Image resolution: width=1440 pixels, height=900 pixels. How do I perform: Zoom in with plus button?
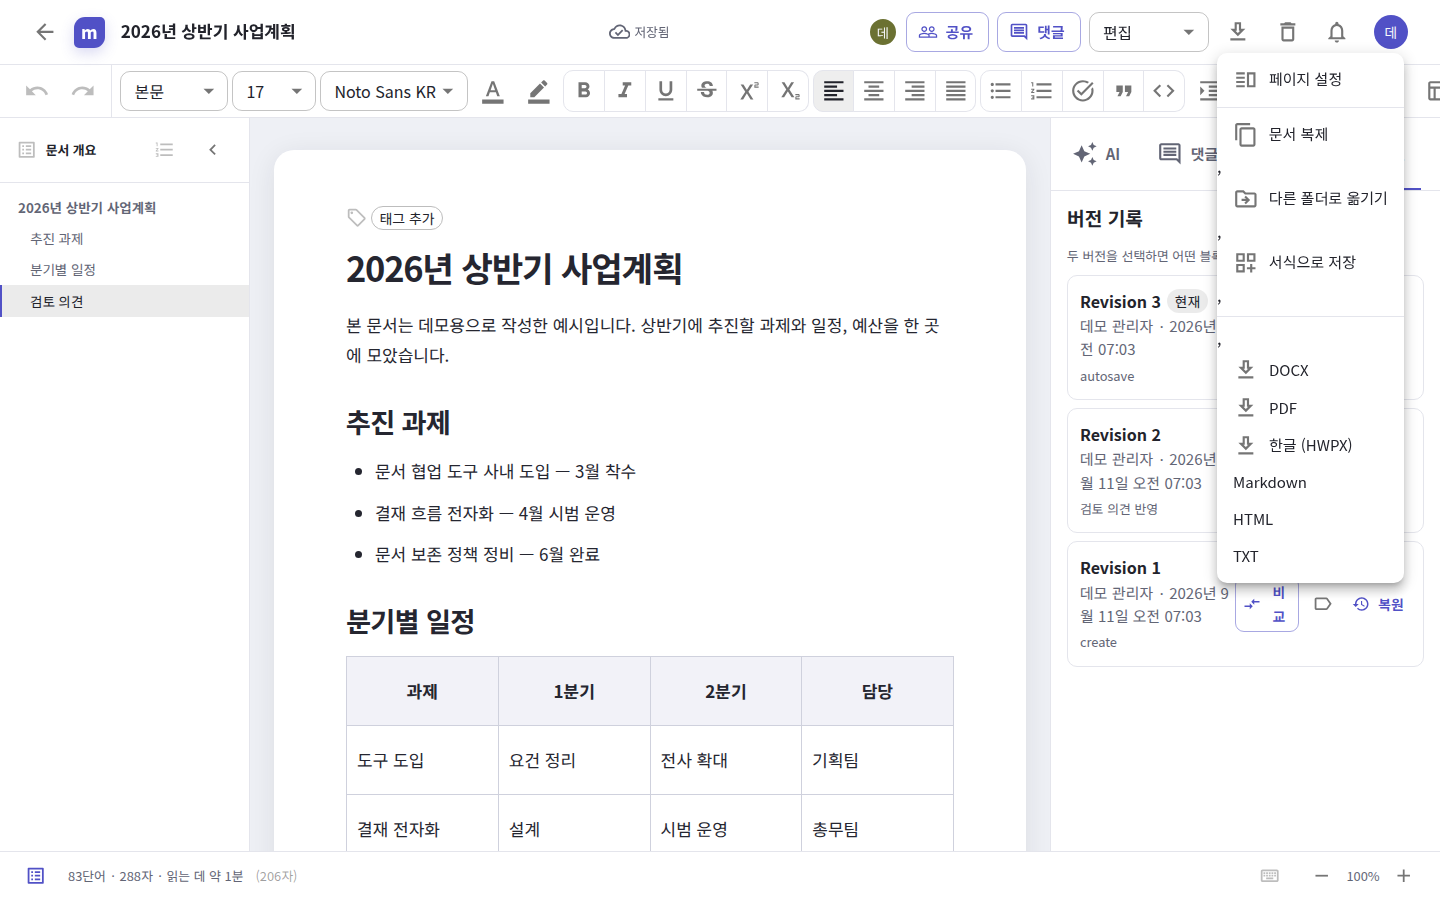click(1404, 876)
